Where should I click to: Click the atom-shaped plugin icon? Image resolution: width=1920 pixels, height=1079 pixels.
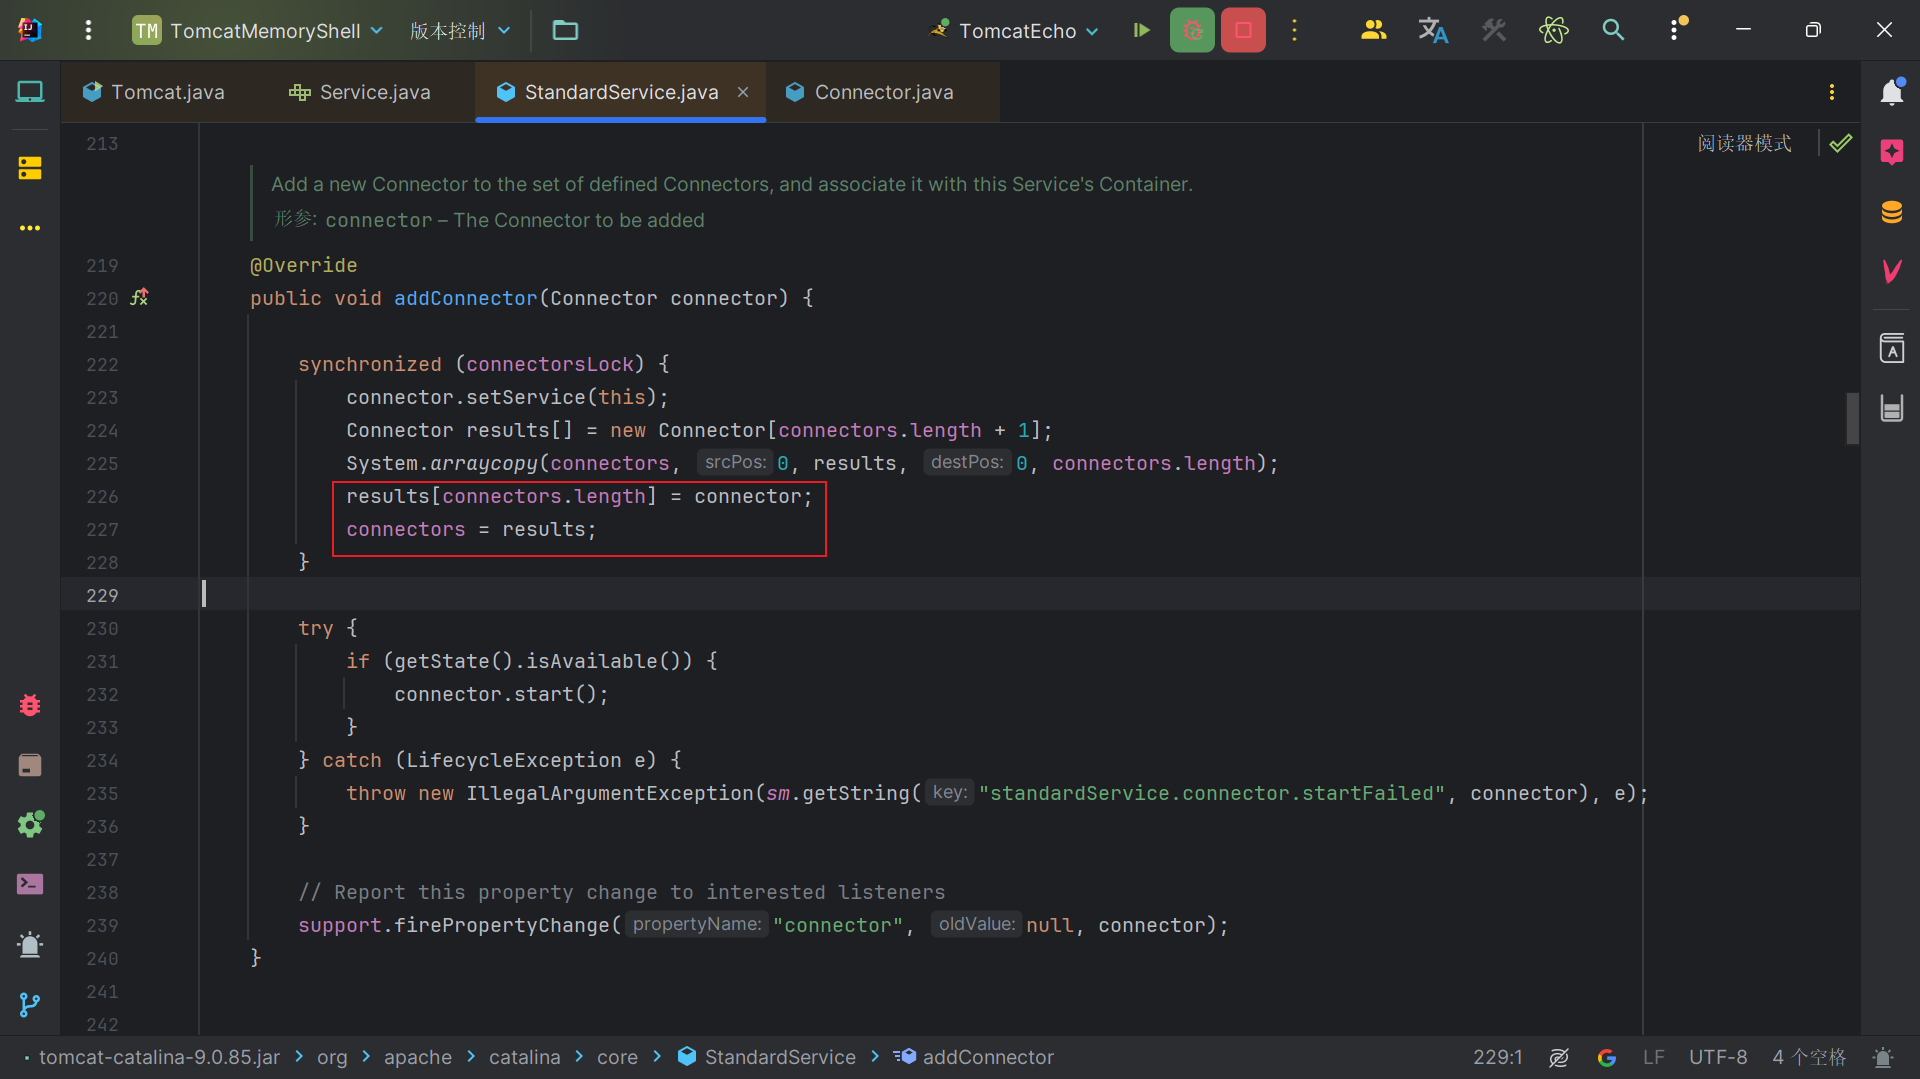click(x=1553, y=30)
